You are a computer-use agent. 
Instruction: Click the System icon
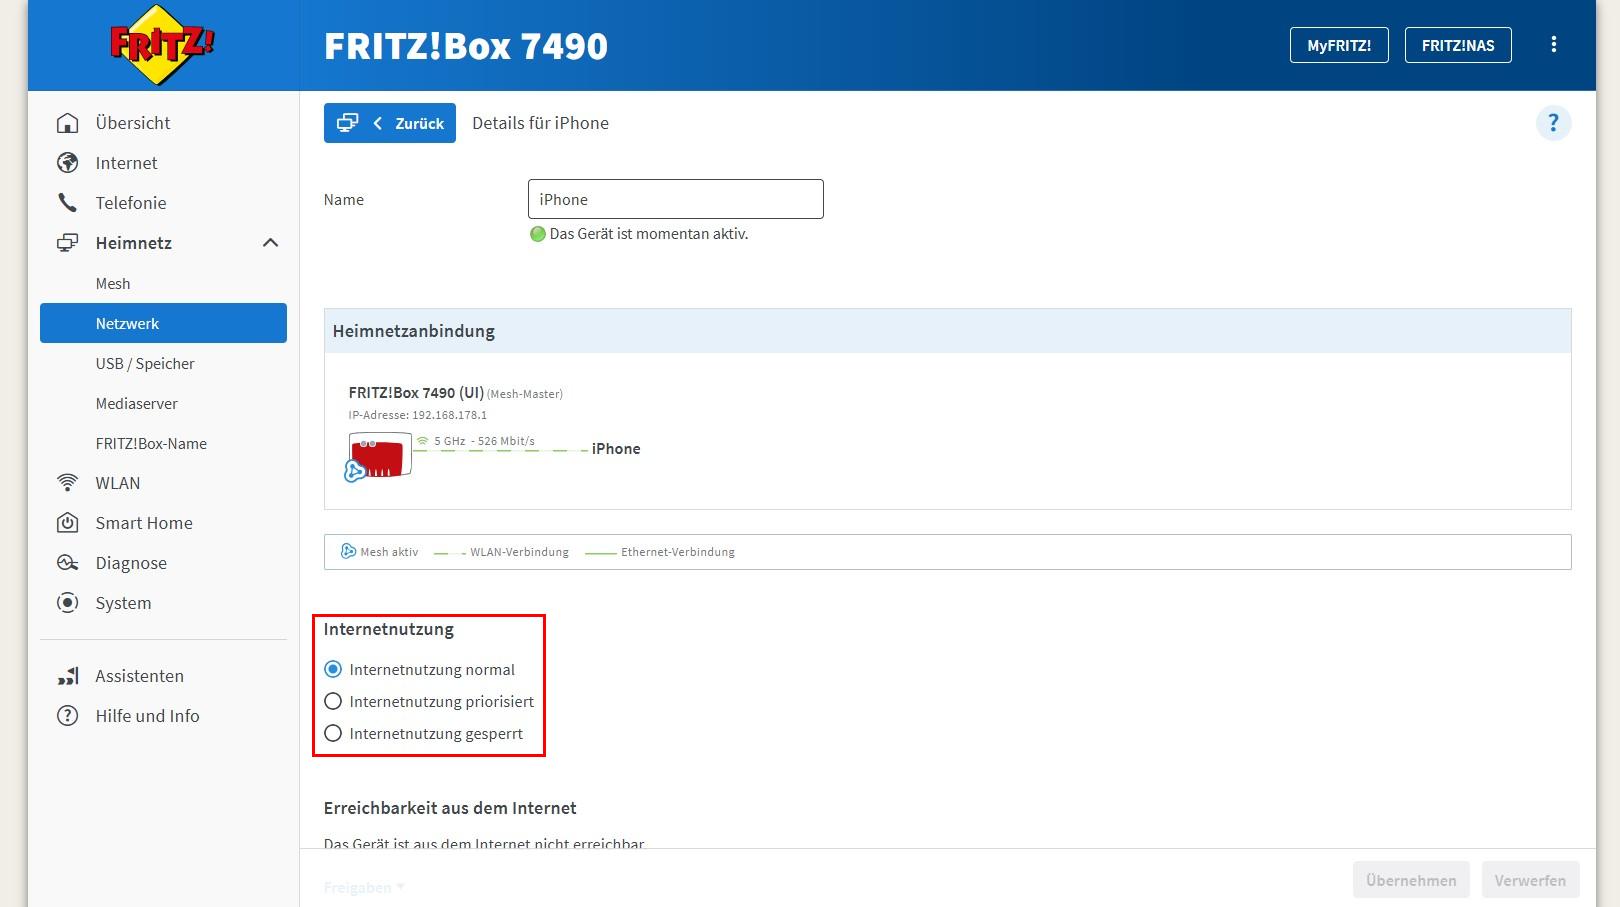click(68, 603)
